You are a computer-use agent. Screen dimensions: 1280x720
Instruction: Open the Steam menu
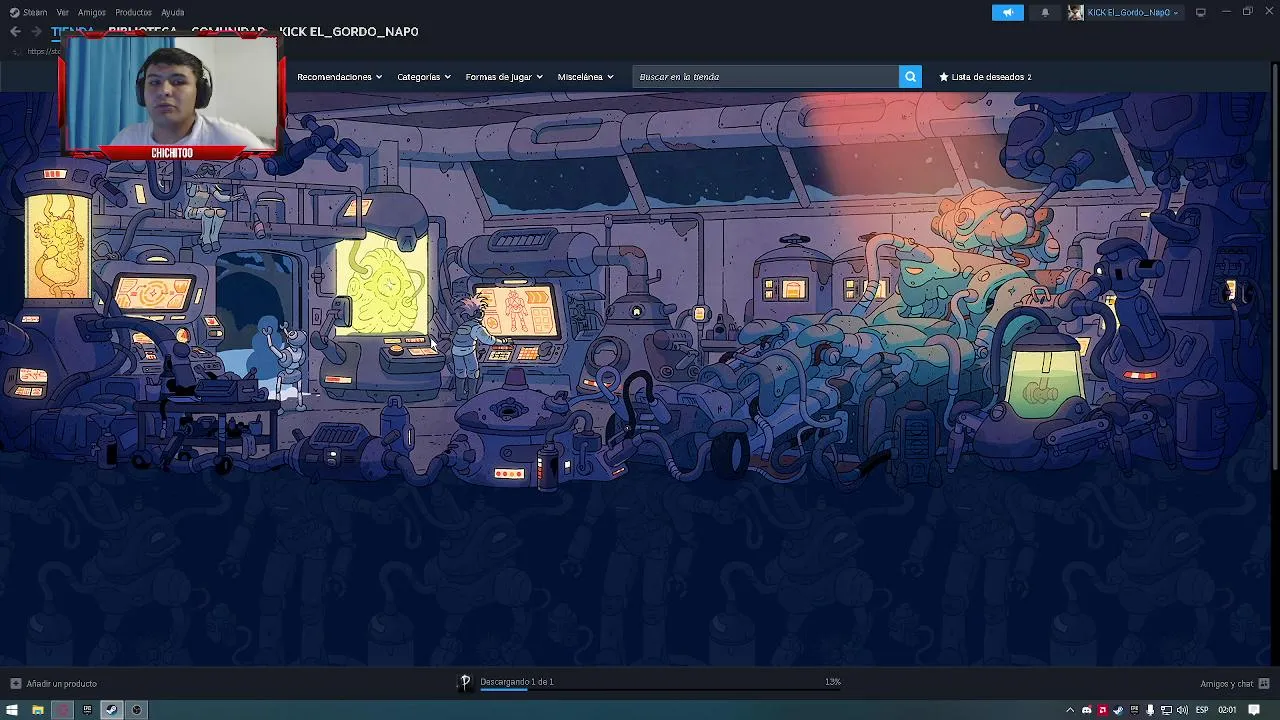pos(29,12)
